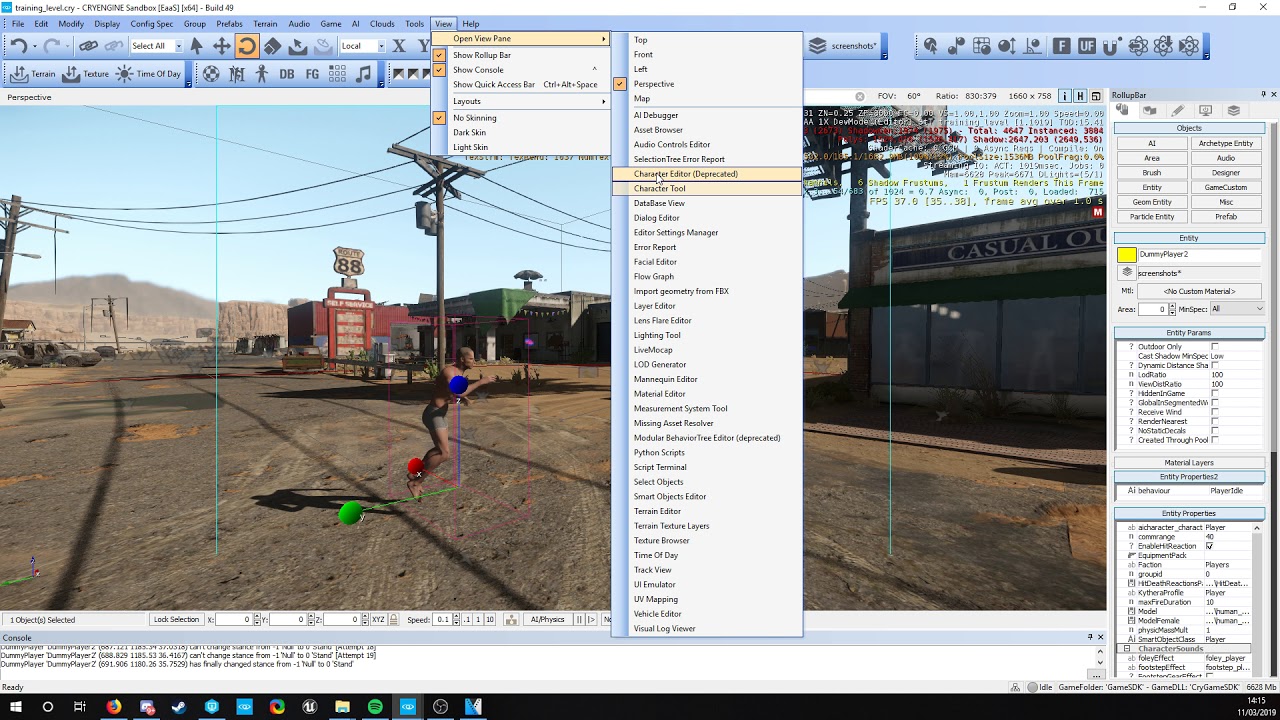This screenshot has height=720, width=1280.
Task: Open the Local coordinate system dropdown
Action: (380, 46)
